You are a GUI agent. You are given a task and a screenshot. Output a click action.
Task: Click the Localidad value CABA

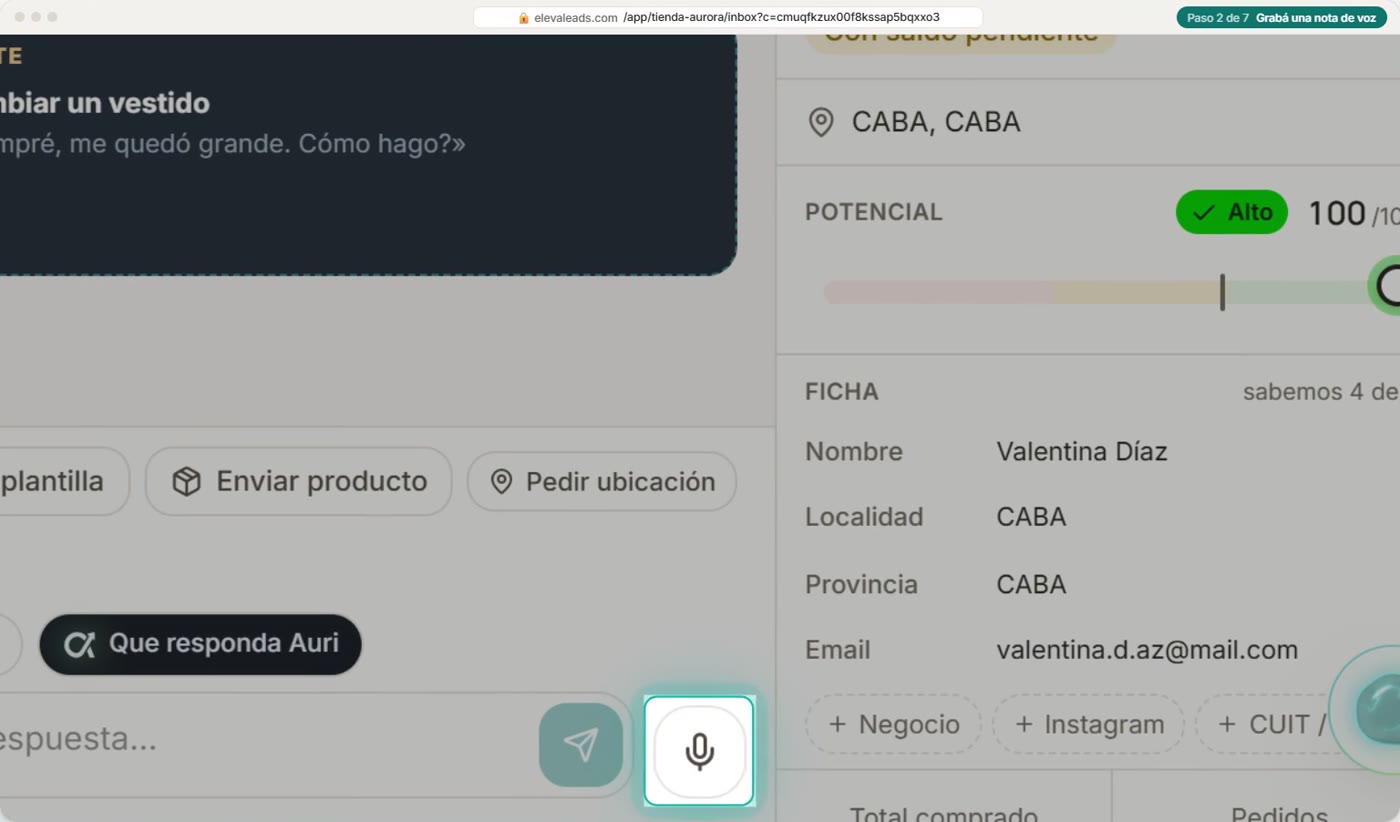pyautogui.click(x=1031, y=517)
